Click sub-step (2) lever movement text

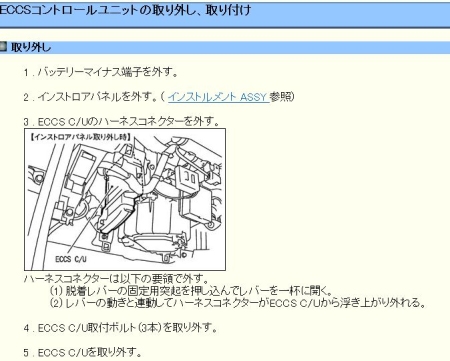pos(237,303)
